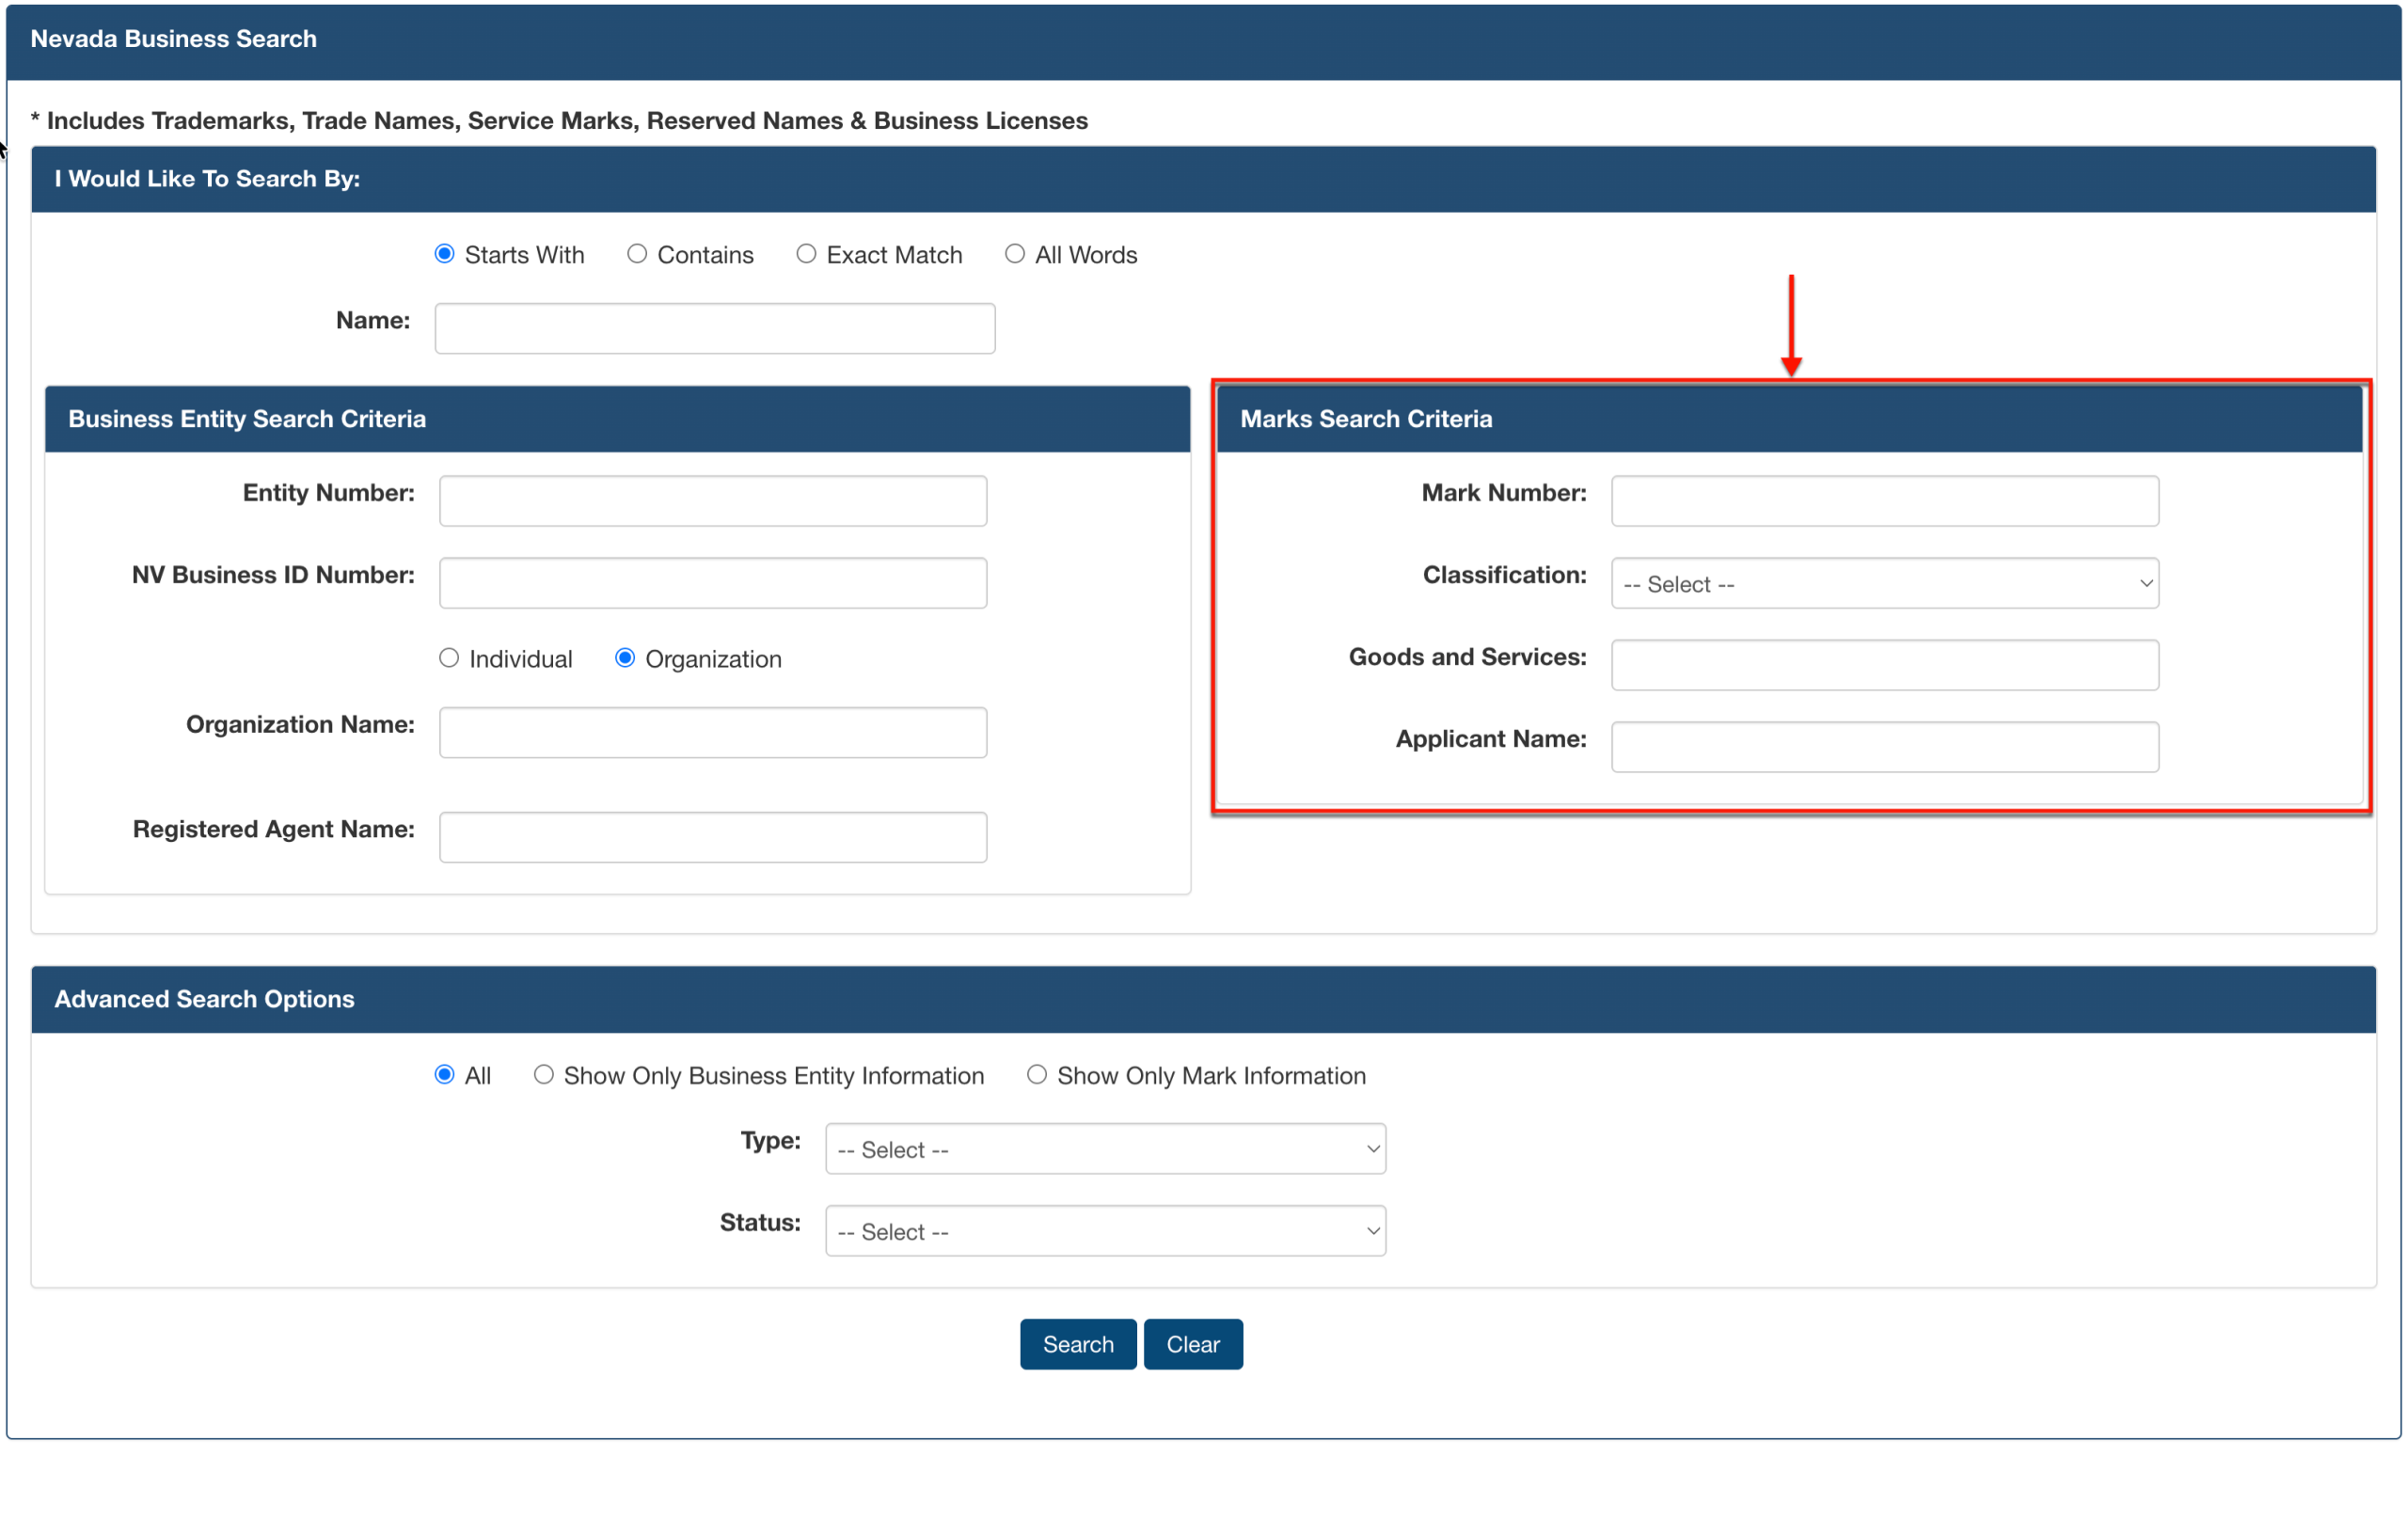Screen dimensions: 2408x1520
Task: Select the All advanced search option
Action: coord(445,1075)
